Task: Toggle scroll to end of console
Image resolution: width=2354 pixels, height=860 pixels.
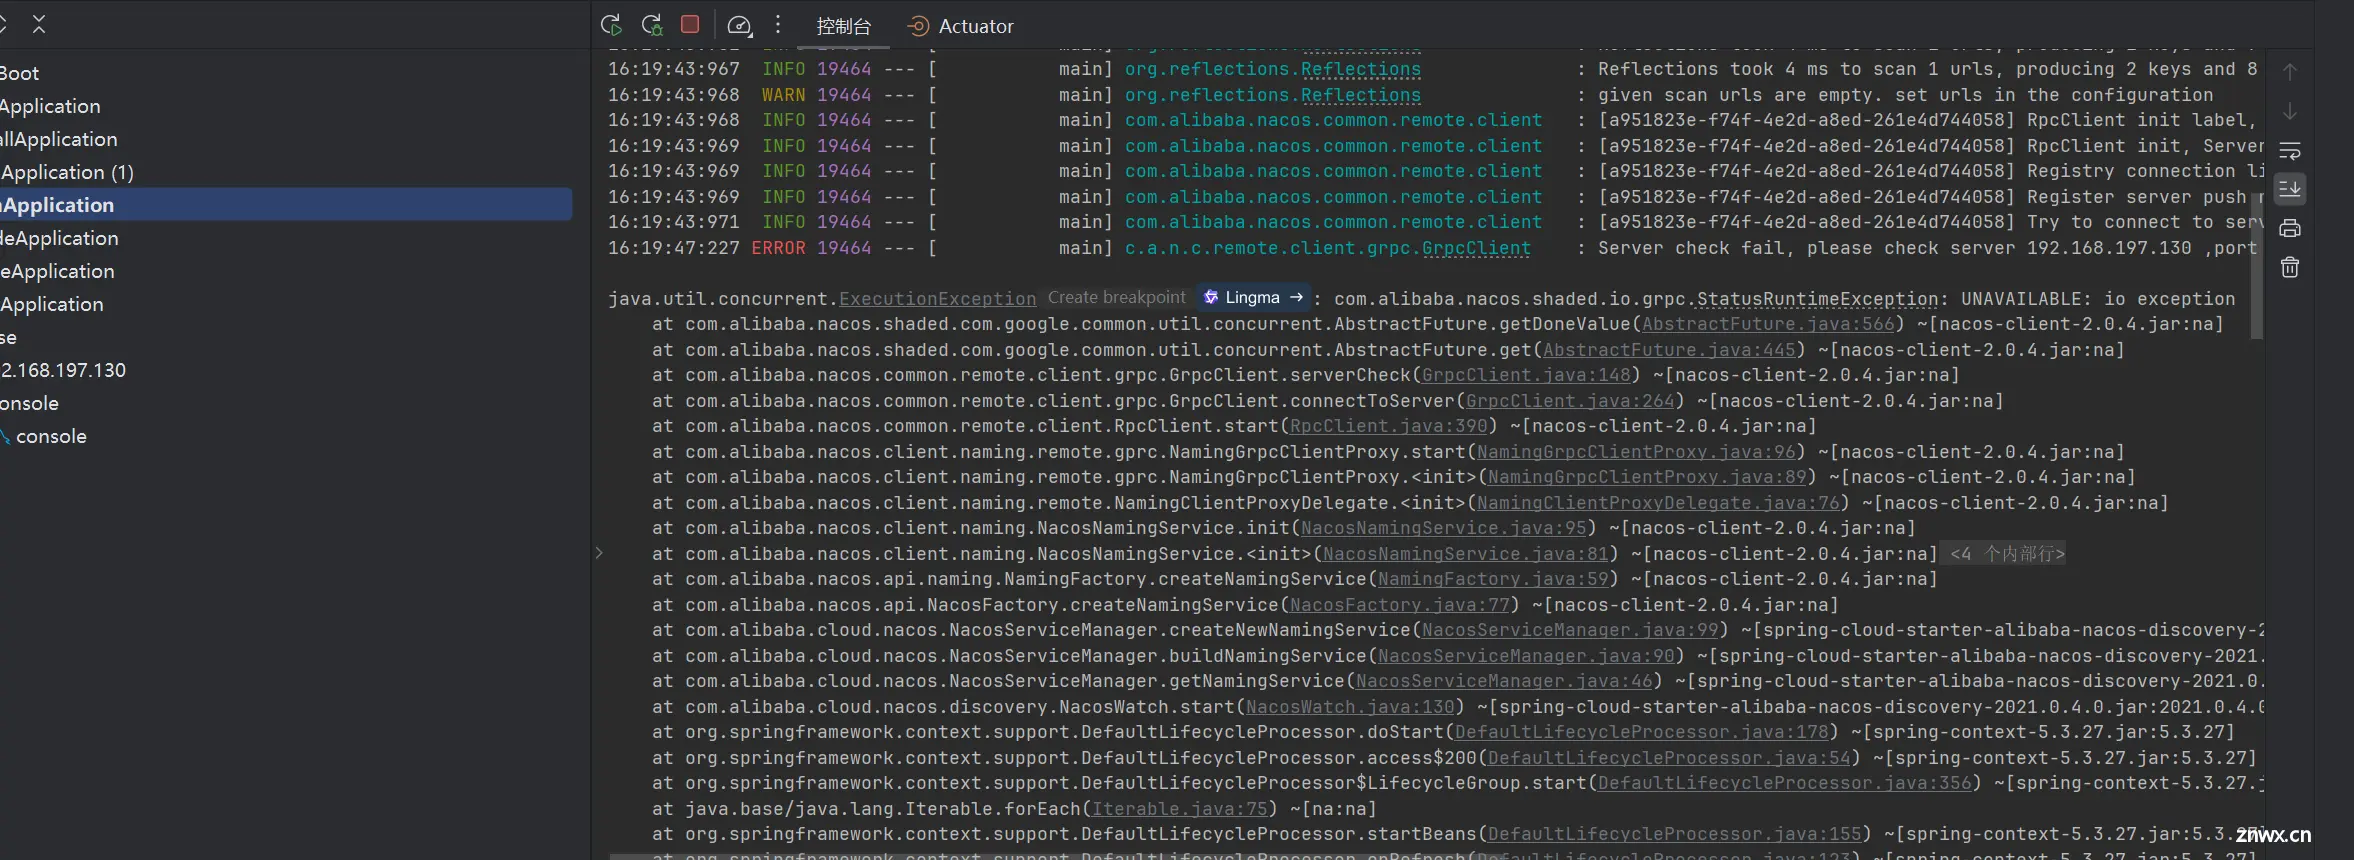Action: click(2289, 188)
